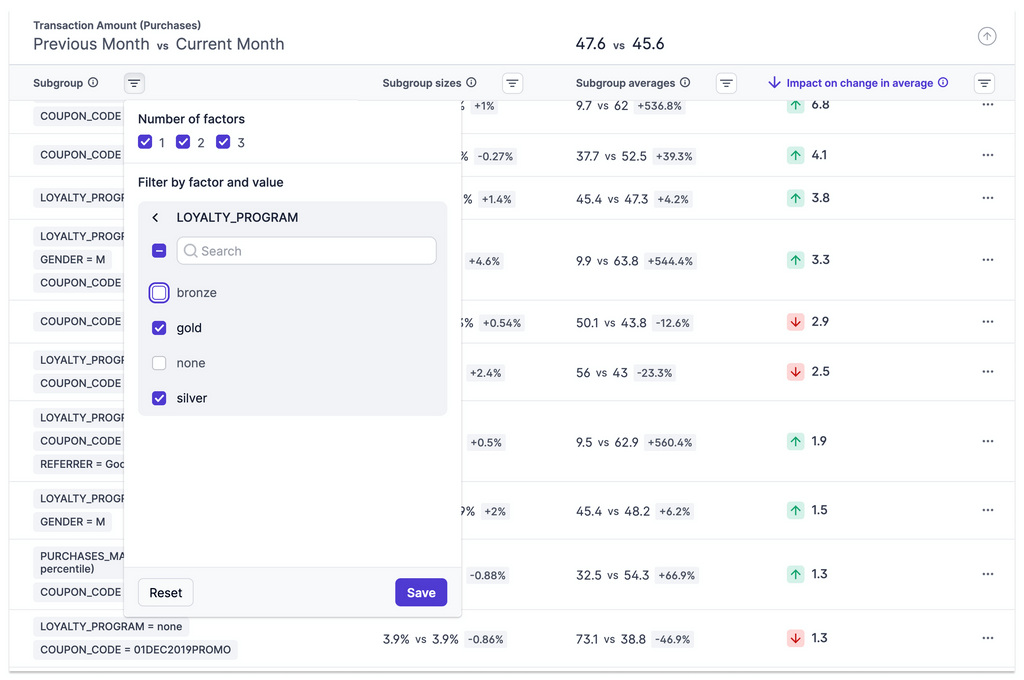The height and width of the screenshot is (680, 1024).
Task: Uncheck the 2 factors checkbox
Action: point(183,142)
